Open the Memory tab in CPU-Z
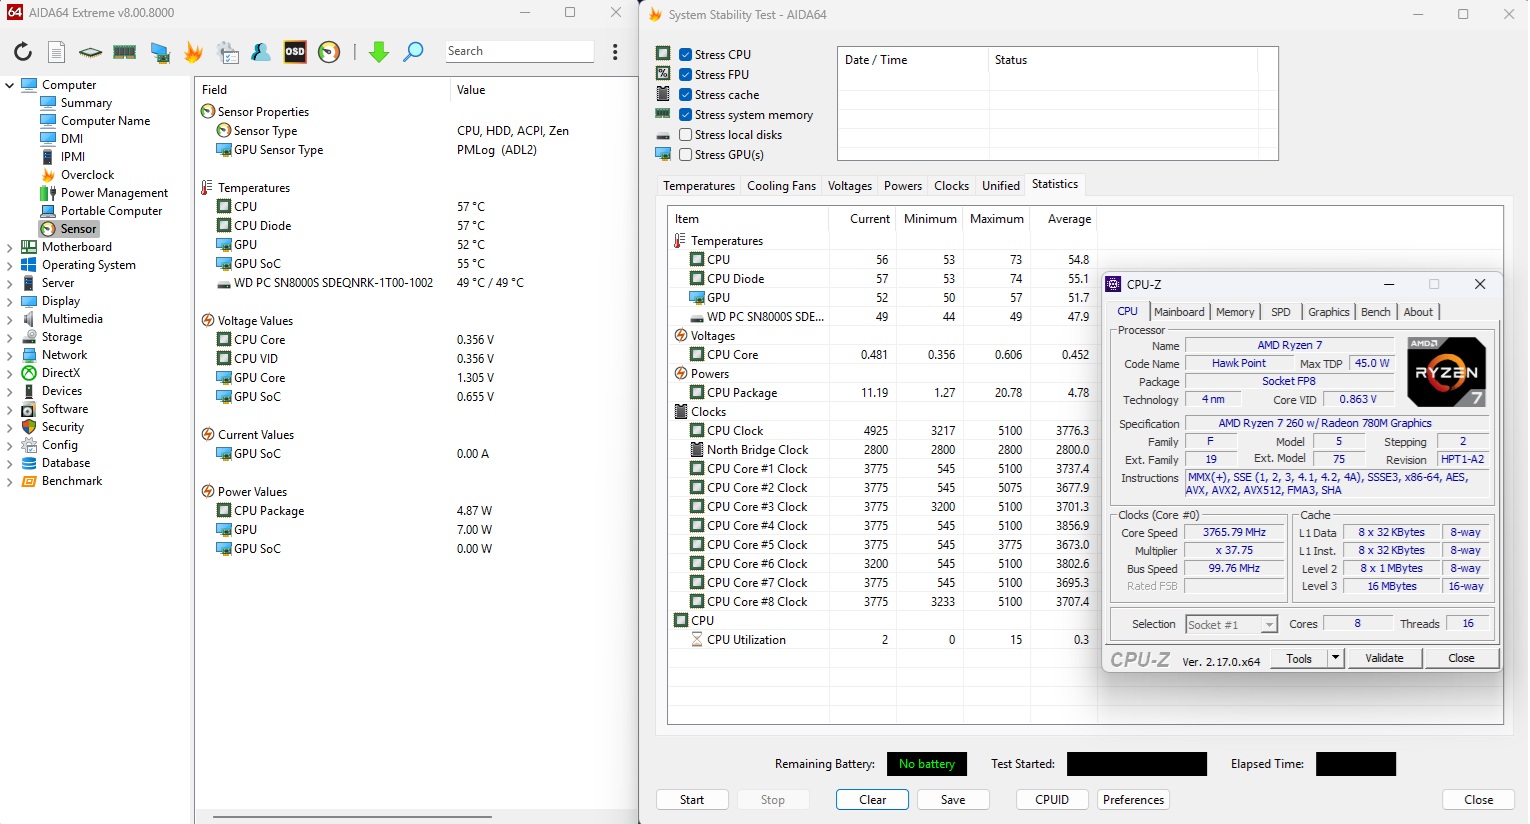This screenshot has height=824, width=1530. pyautogui.click(x=1234, y=312)
